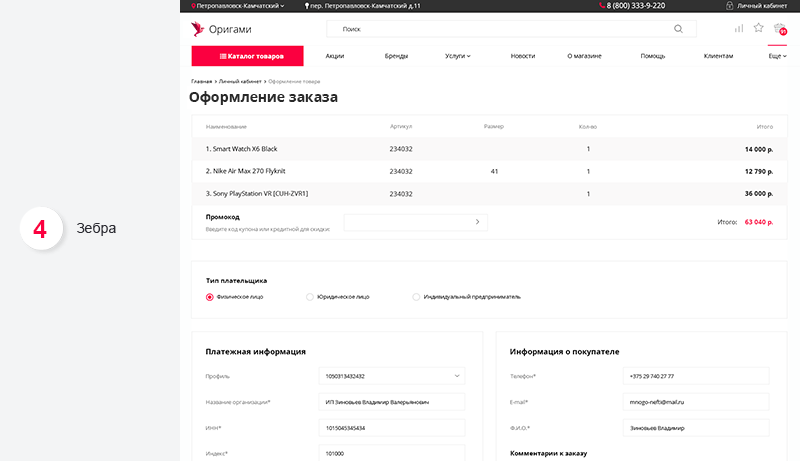Screen dimensions: 800x461
Task: Click the 14 000 р. price
Action: coord(759,149)
